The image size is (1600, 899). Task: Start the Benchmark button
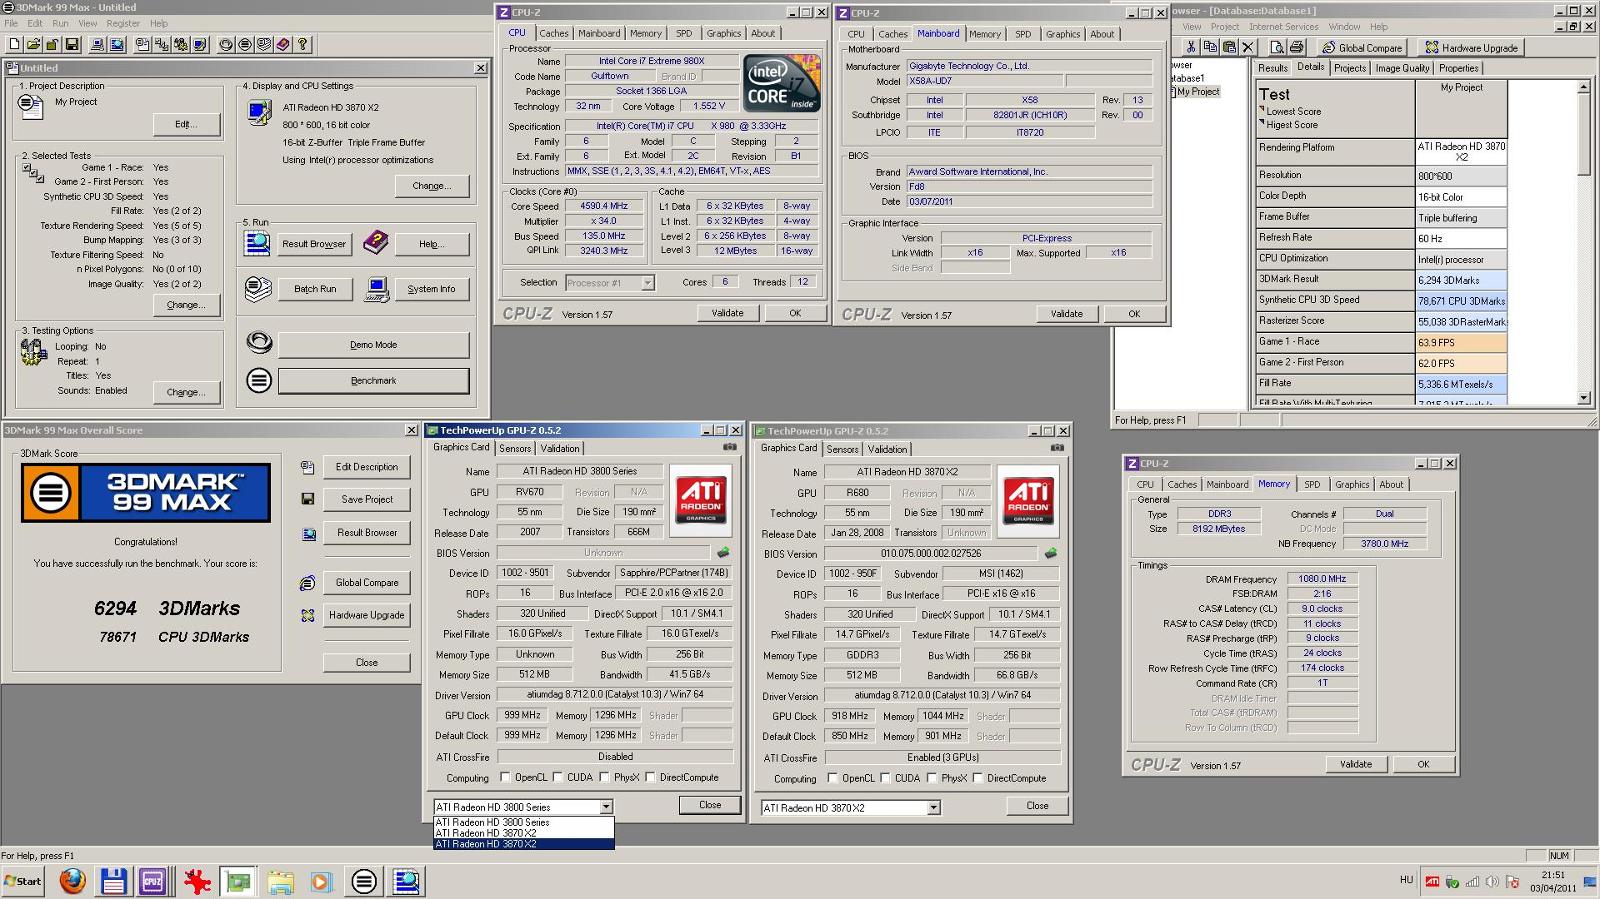[x=373, y=381]
